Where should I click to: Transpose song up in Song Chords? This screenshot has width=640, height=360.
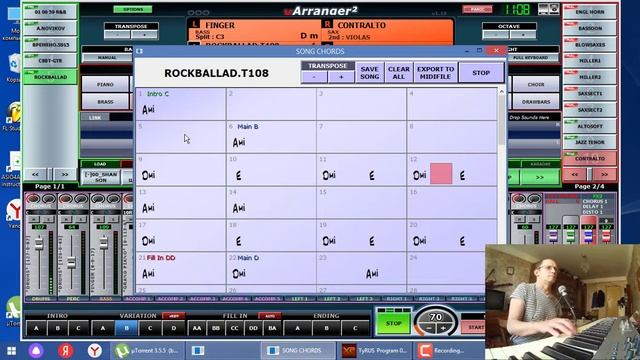tap(341, 77)
